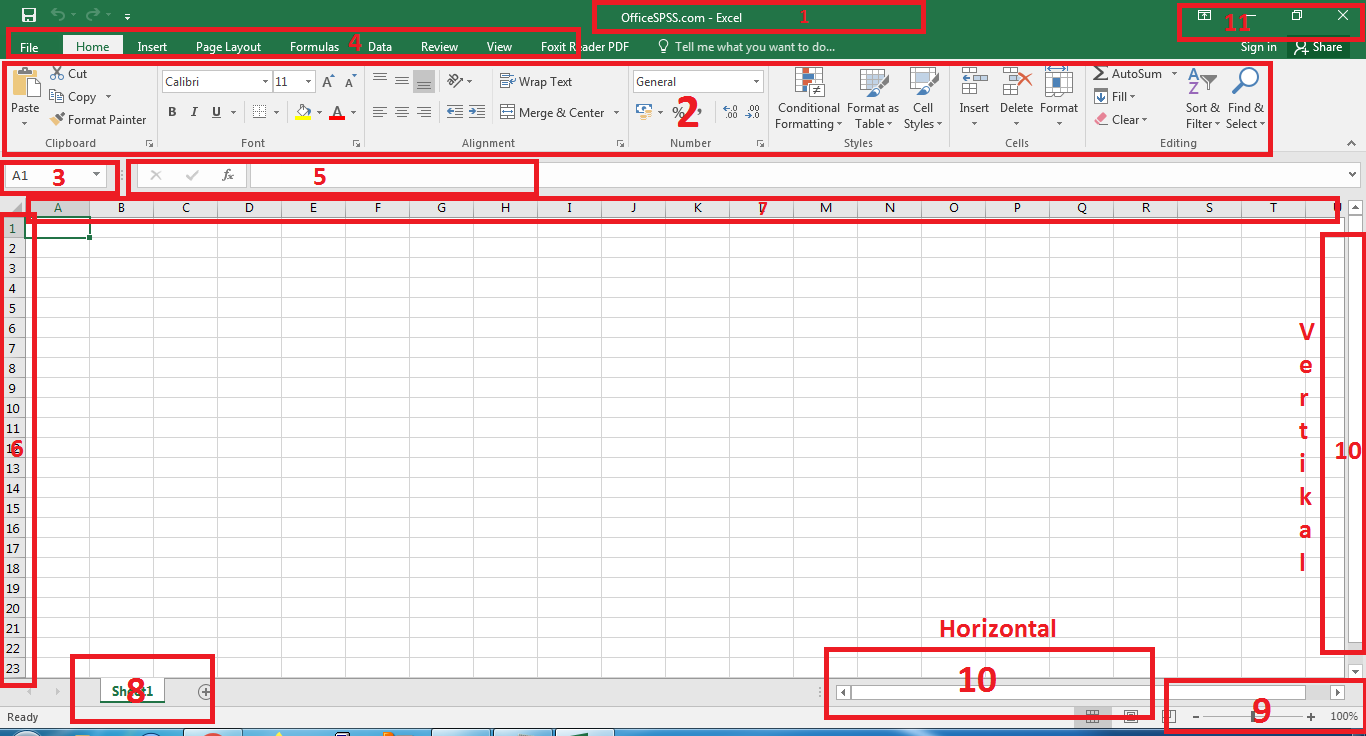The image size is (1366, 736).
Task: Click the Decrease Decimal icon
Action: pos(753,112)
